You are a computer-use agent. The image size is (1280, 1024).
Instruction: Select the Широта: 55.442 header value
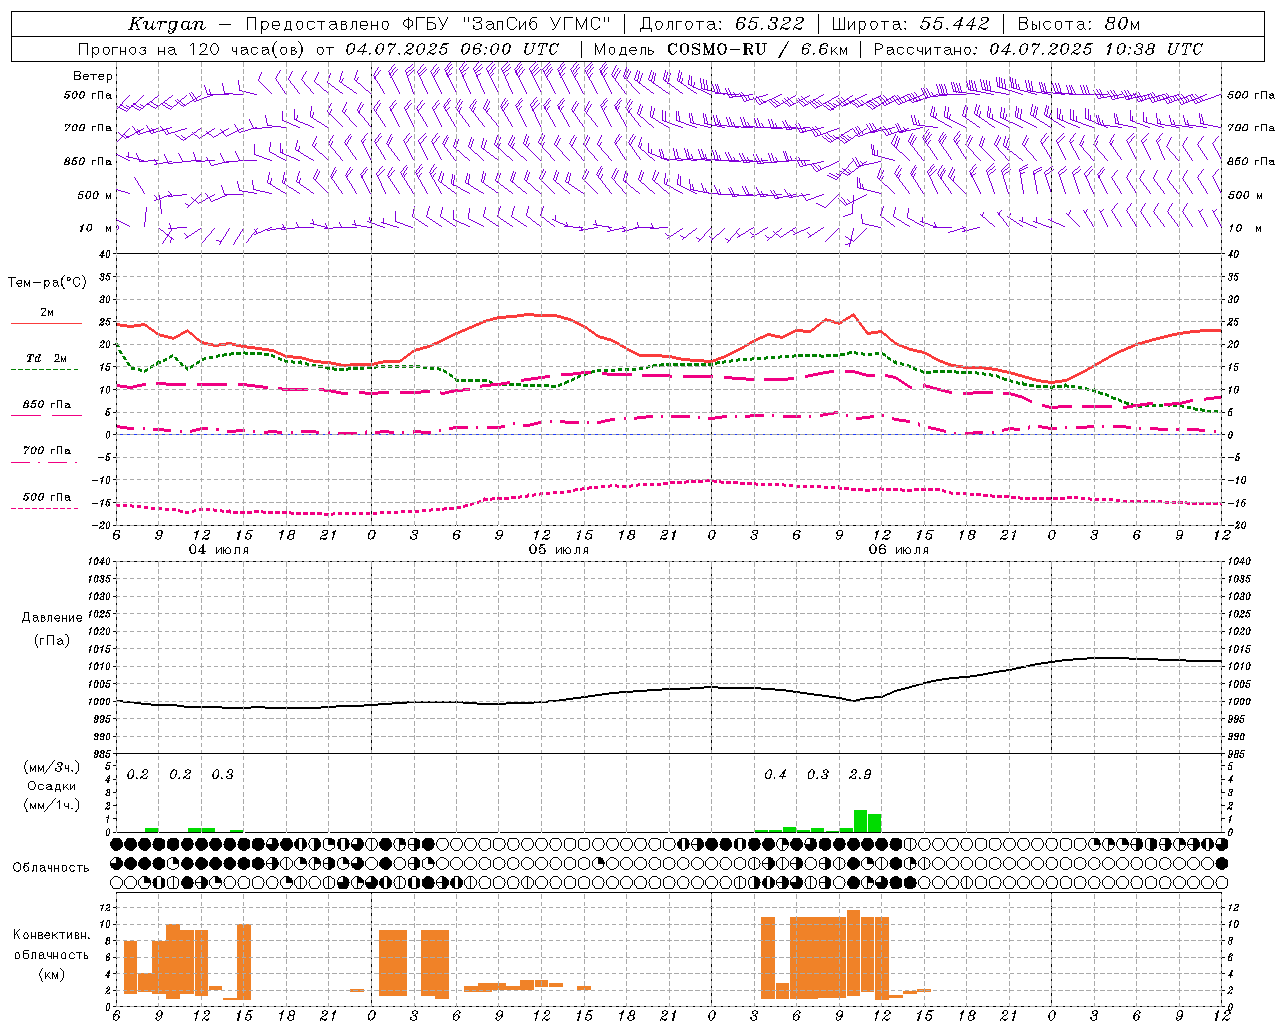[x=910, y=24]
